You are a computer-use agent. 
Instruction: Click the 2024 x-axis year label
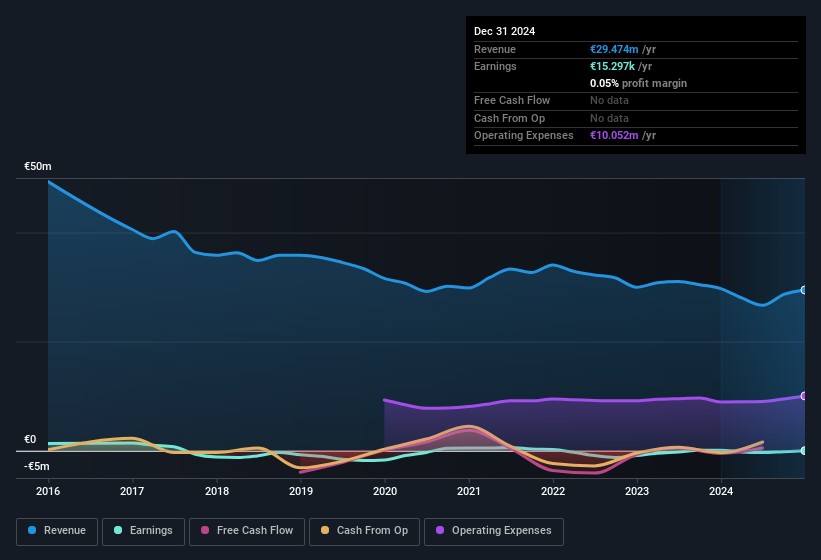tap(721, 491)
